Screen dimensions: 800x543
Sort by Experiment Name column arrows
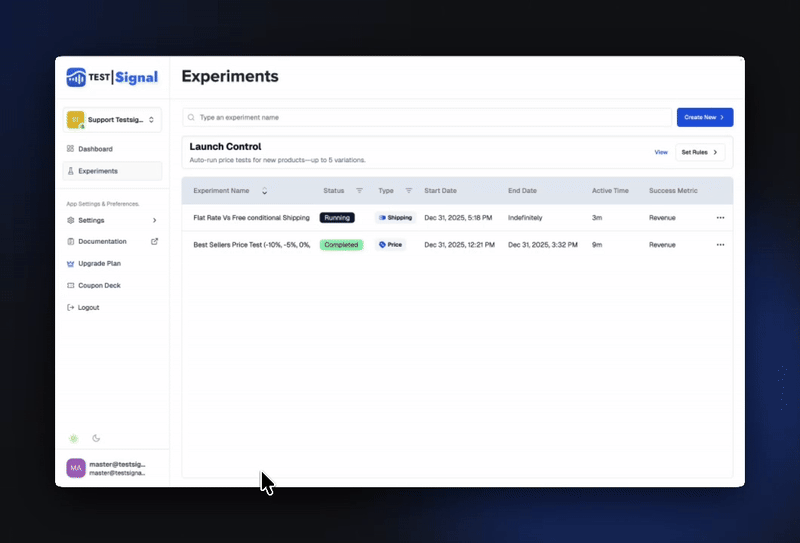point(265,191)
